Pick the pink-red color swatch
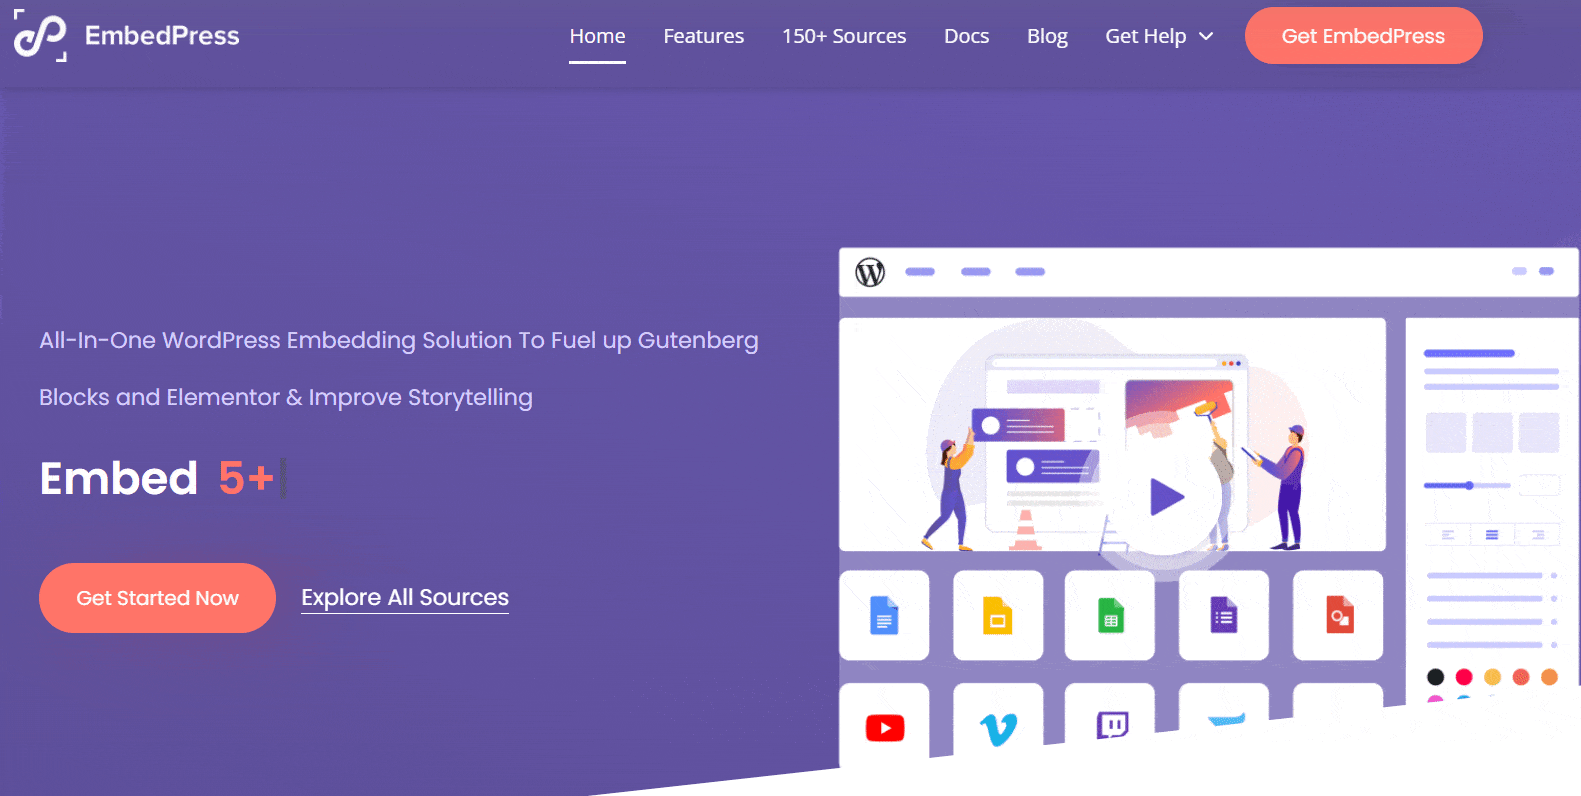The width and height of the screenshot is (1581, 796). coord(1464,677)
